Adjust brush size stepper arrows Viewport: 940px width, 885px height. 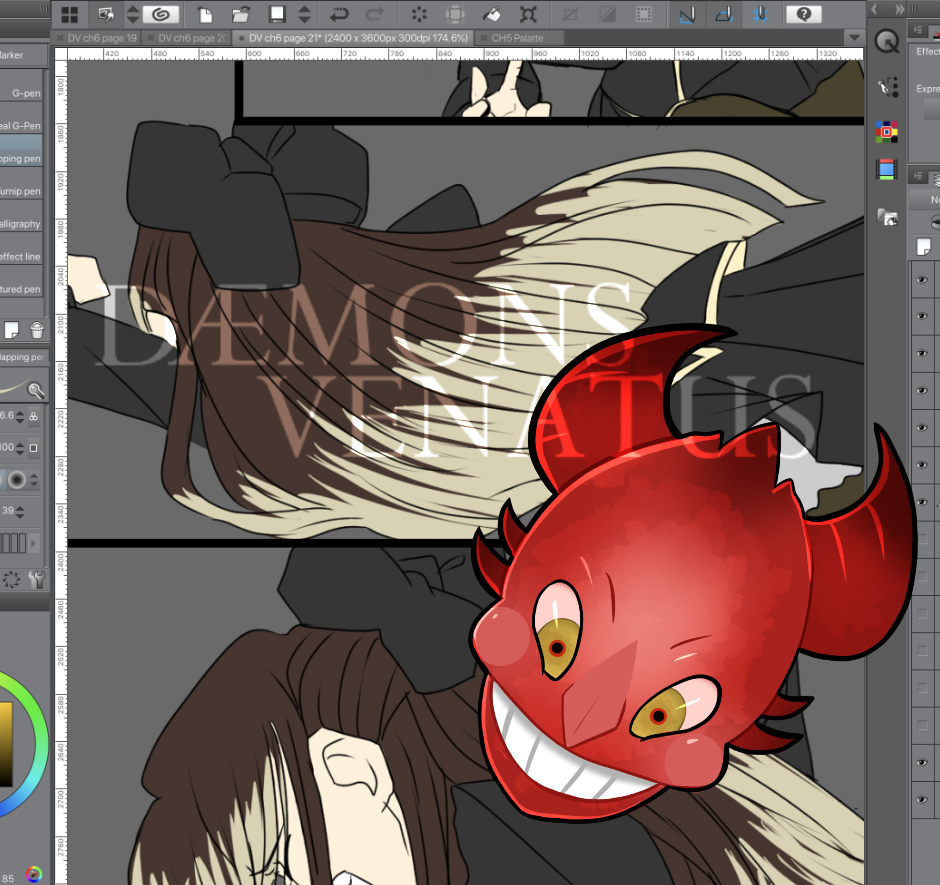34,415
